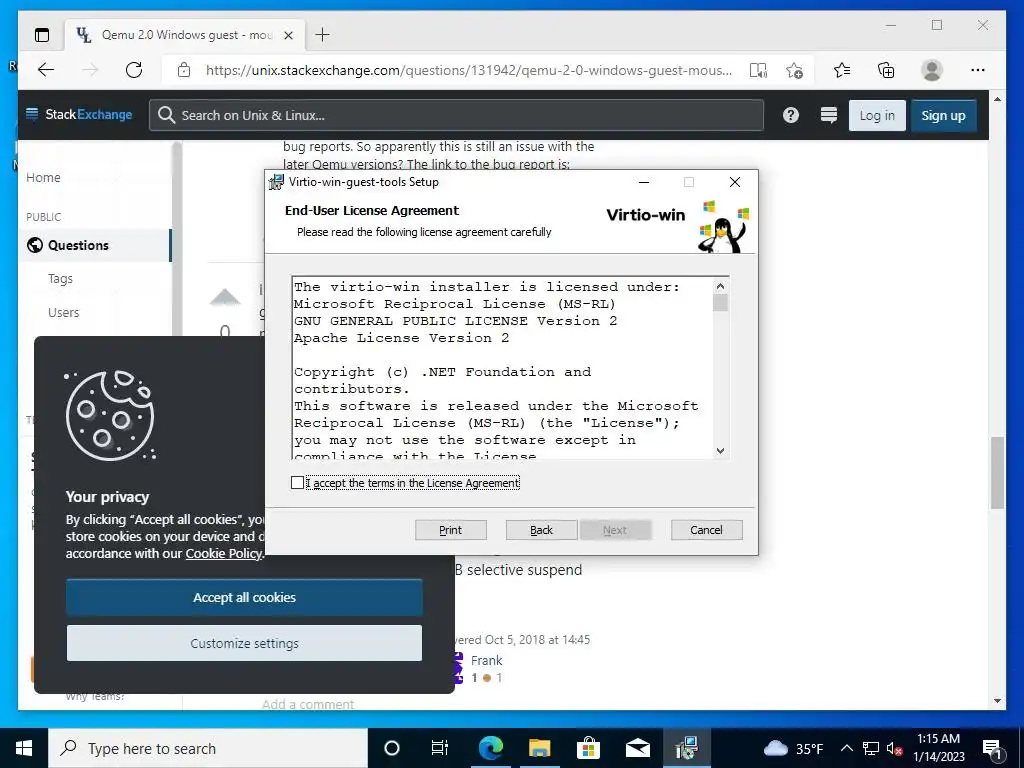
Task: Click the address bar URL
Action: click(x=469, y=70)
